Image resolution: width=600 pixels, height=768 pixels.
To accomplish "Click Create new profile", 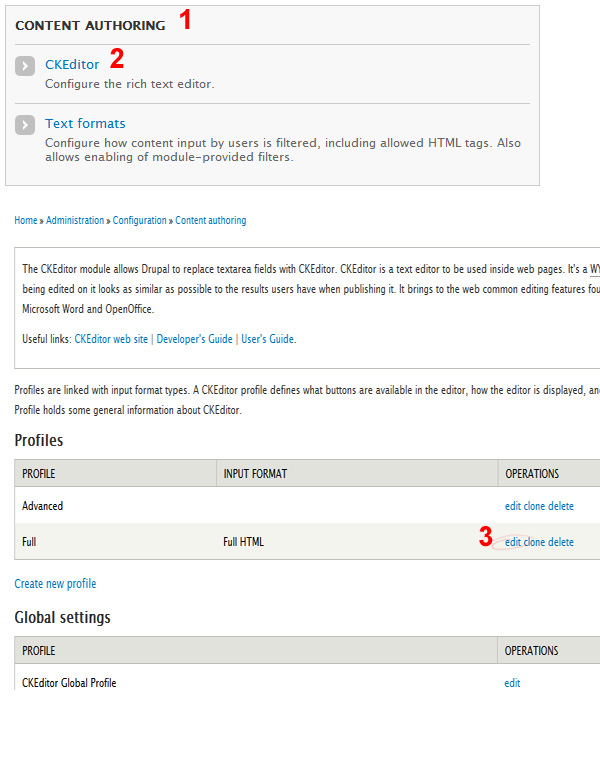I will (x=55, y=584).
